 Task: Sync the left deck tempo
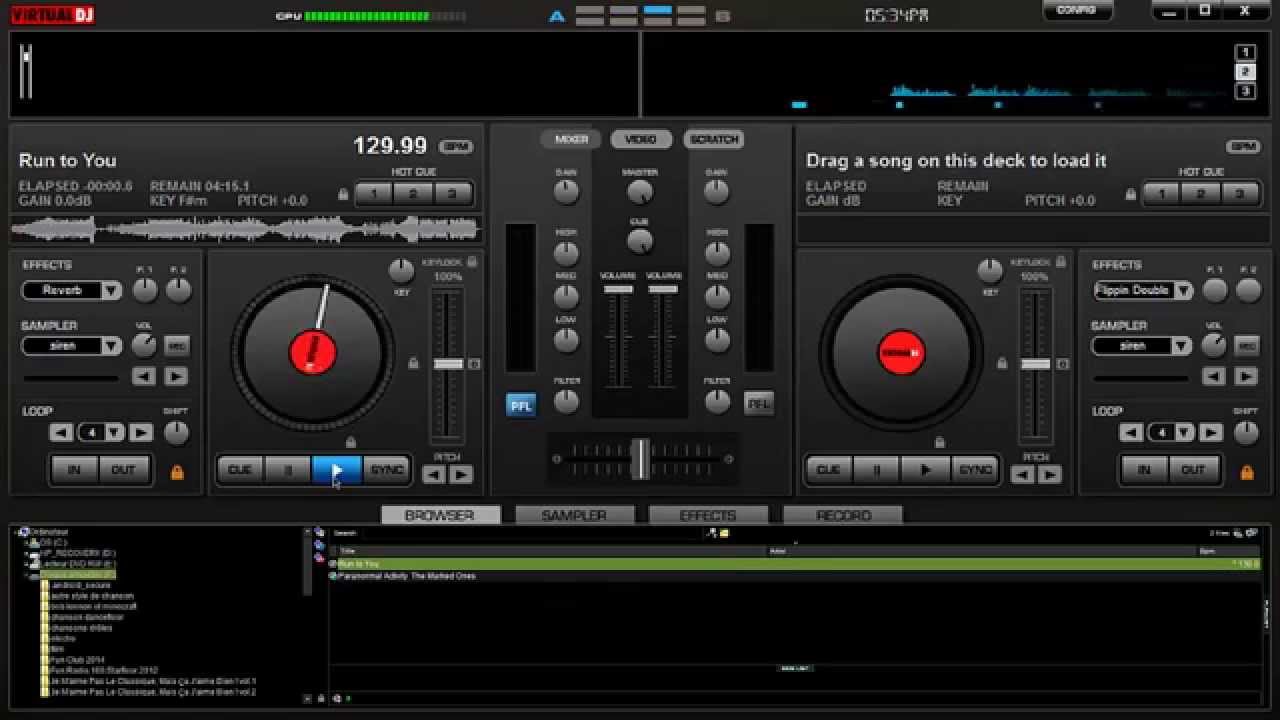click(387, 470)
